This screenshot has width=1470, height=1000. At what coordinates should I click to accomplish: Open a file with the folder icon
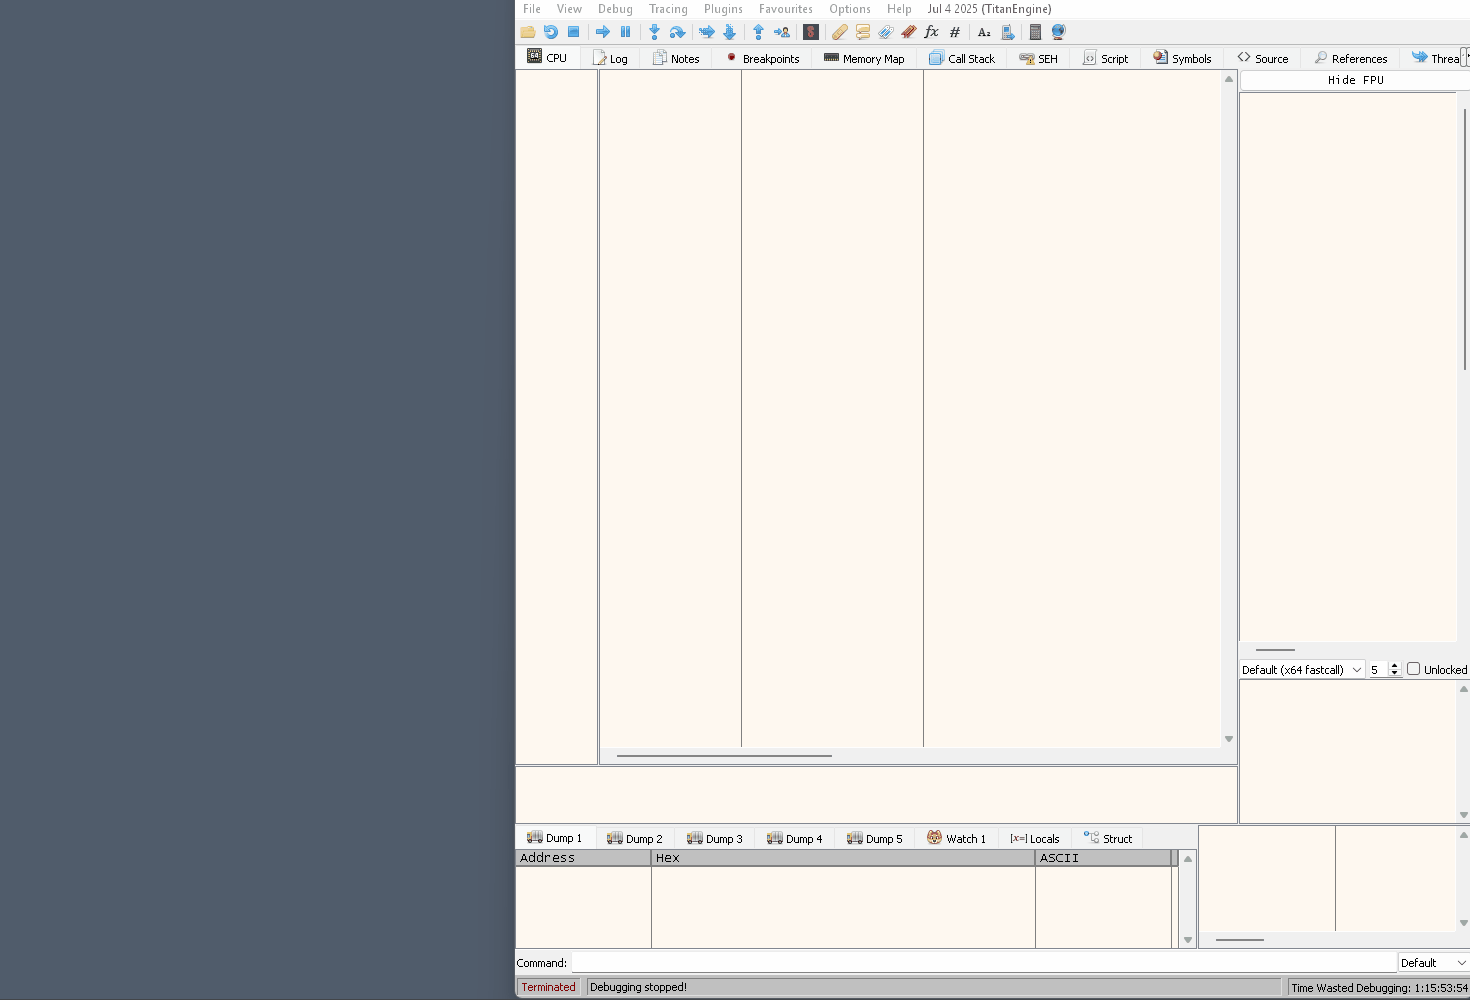coord(528,32)
